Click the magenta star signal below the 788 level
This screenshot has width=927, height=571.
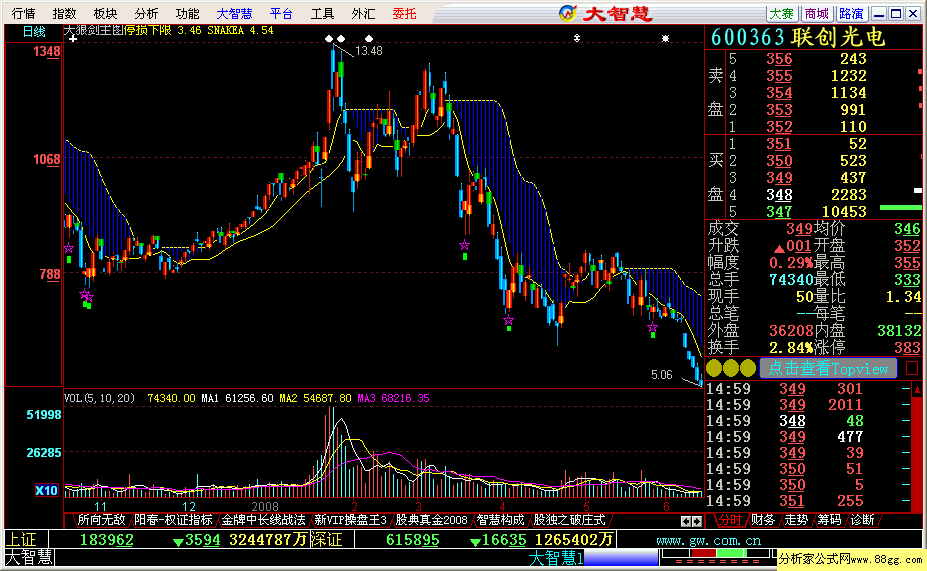[86, 296]
